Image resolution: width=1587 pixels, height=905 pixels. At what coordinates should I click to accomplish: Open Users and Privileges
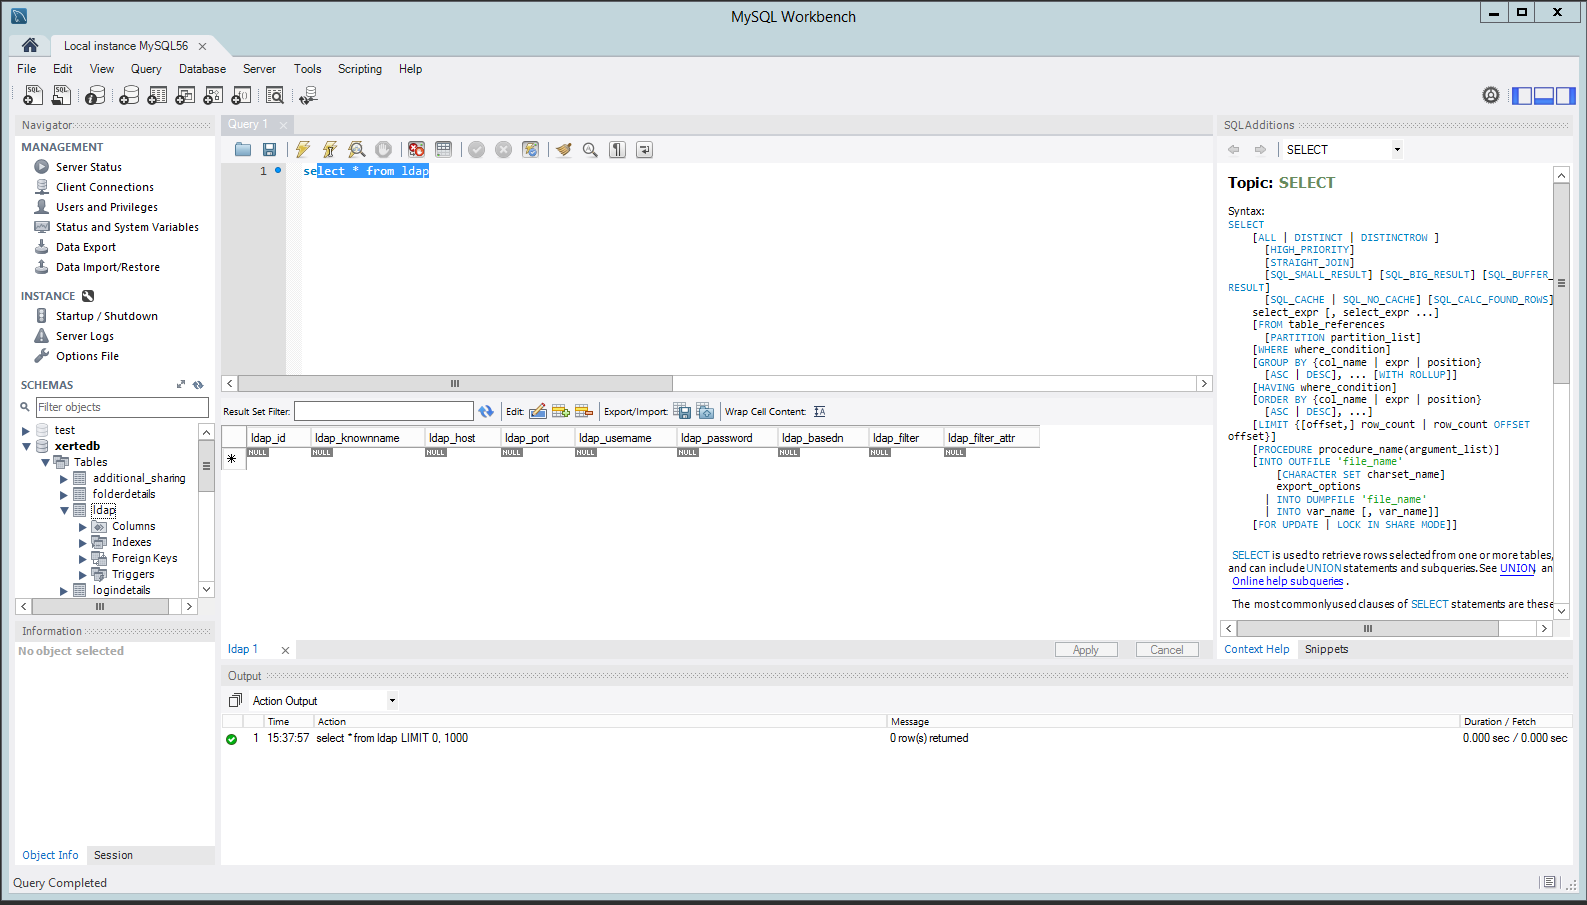[x=107, y=207]
